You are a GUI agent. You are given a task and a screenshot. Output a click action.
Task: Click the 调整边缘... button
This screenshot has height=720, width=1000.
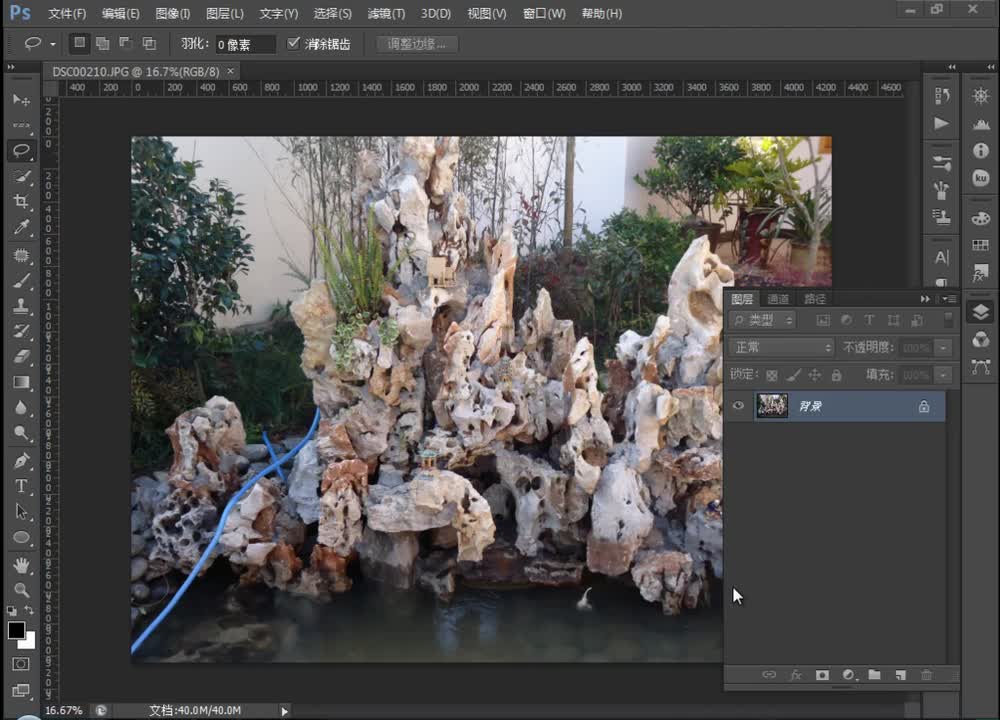click(x=417, y=44)
